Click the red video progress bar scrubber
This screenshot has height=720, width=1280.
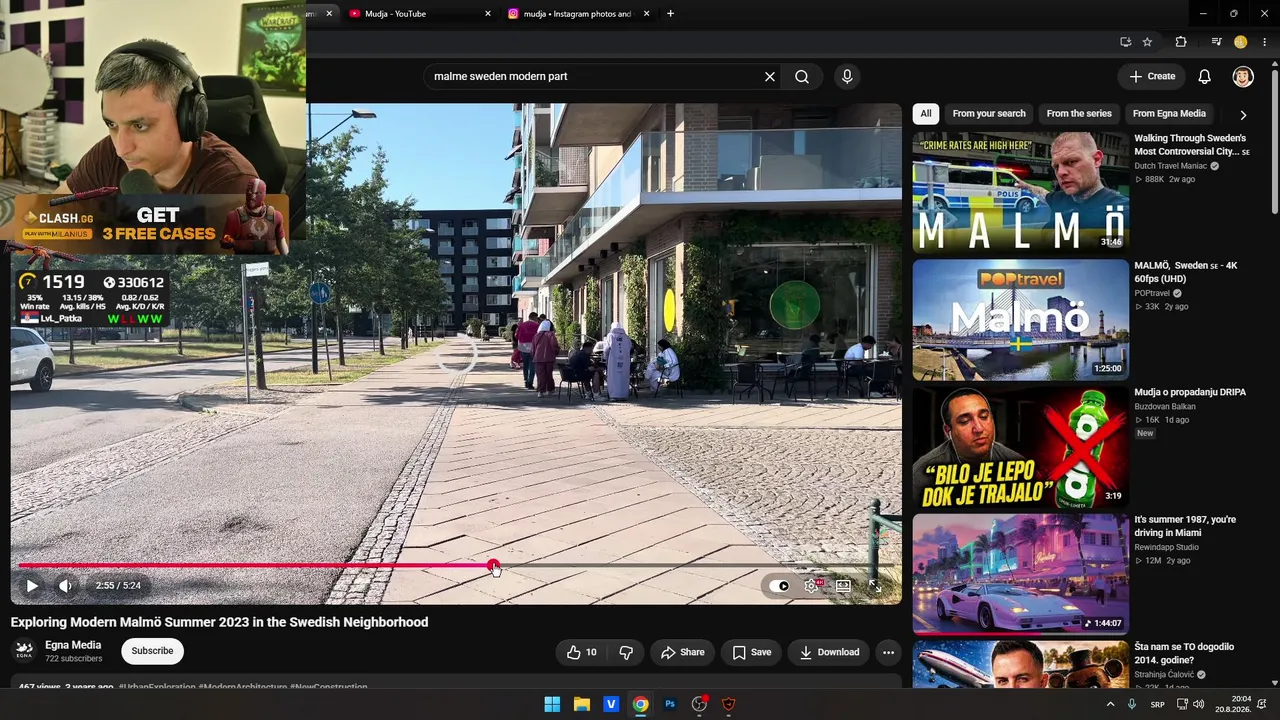click(493, 566)
